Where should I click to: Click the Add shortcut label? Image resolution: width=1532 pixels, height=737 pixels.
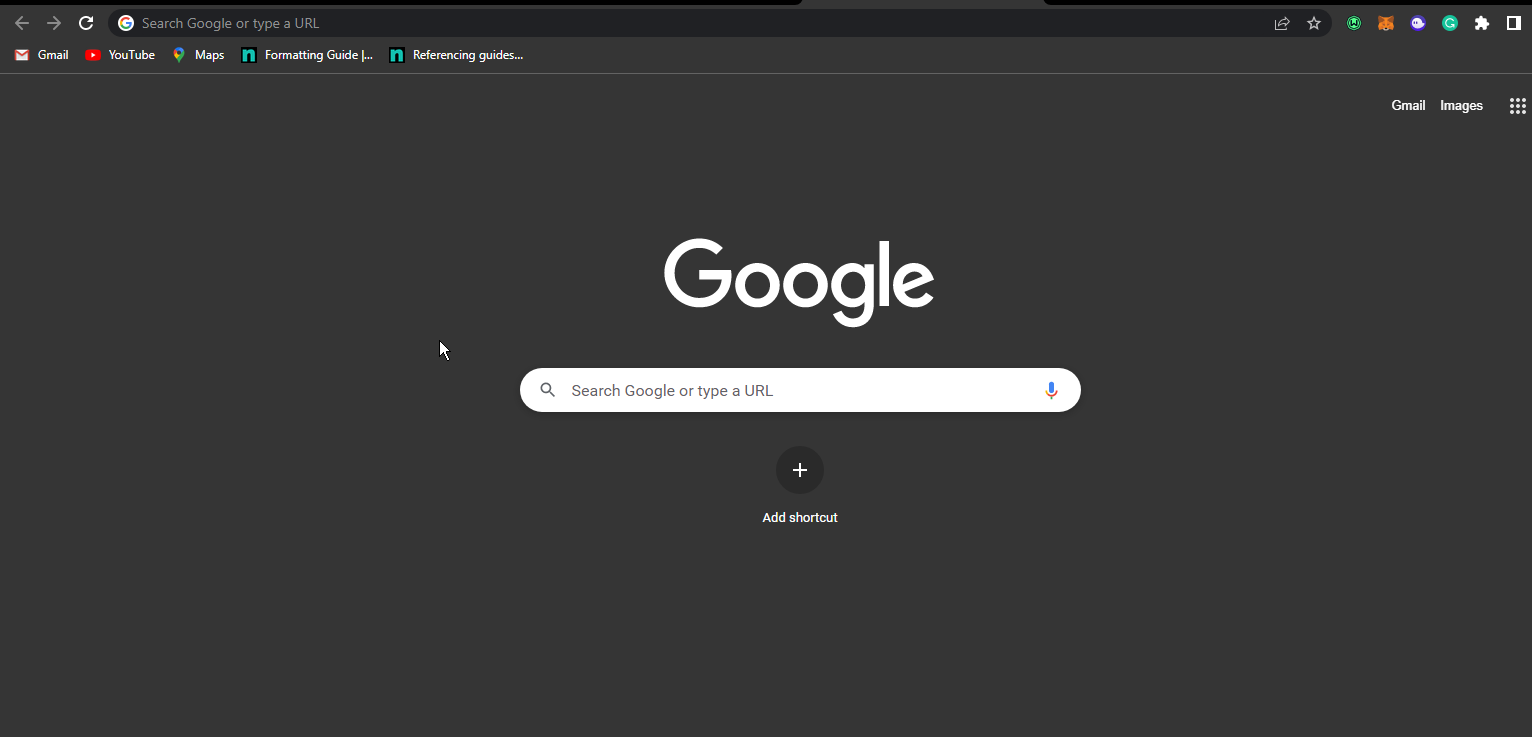800,518
